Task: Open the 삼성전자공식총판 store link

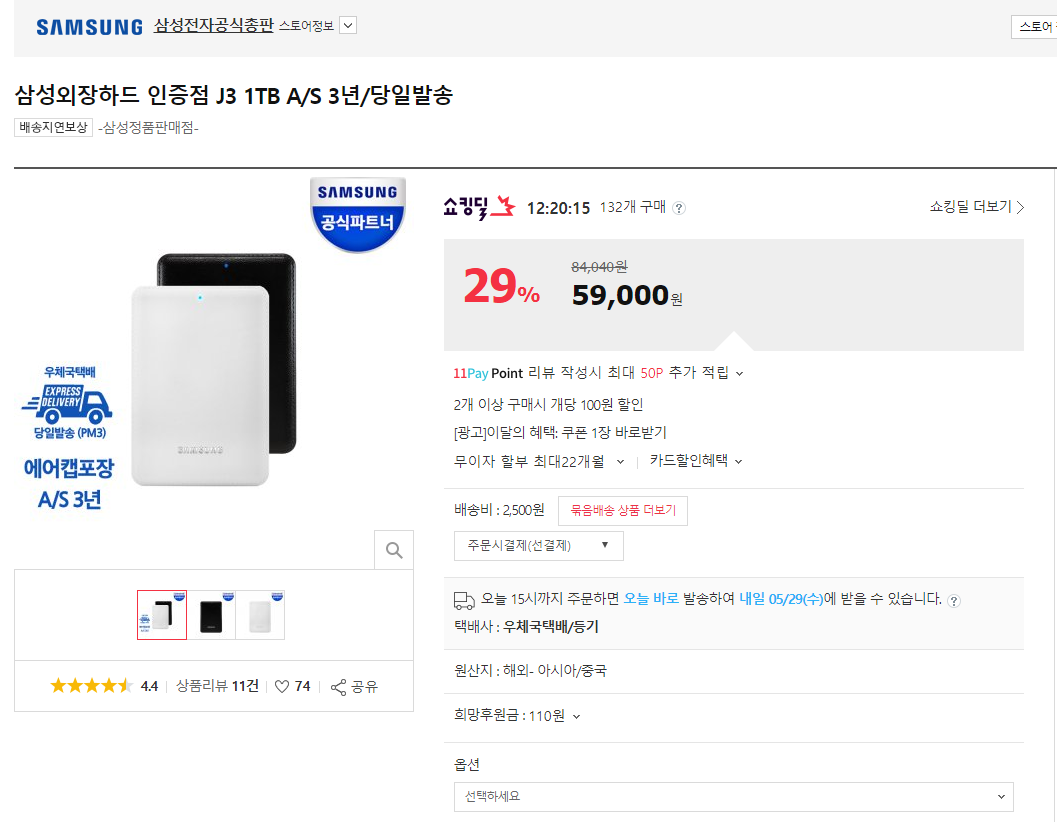Action: pos(213,25)
